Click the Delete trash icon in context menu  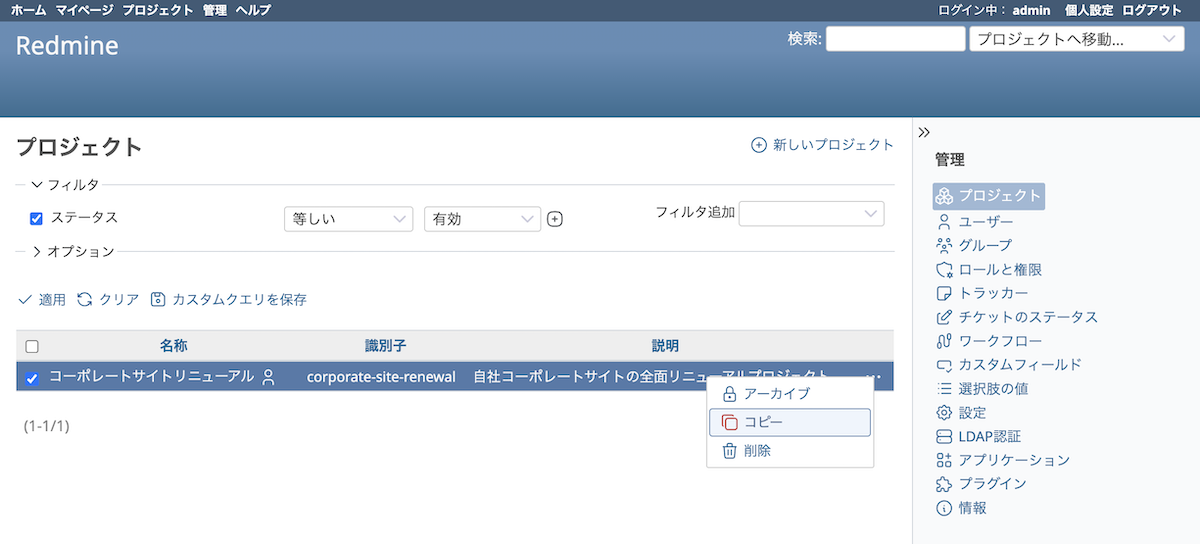coord(730,451)
